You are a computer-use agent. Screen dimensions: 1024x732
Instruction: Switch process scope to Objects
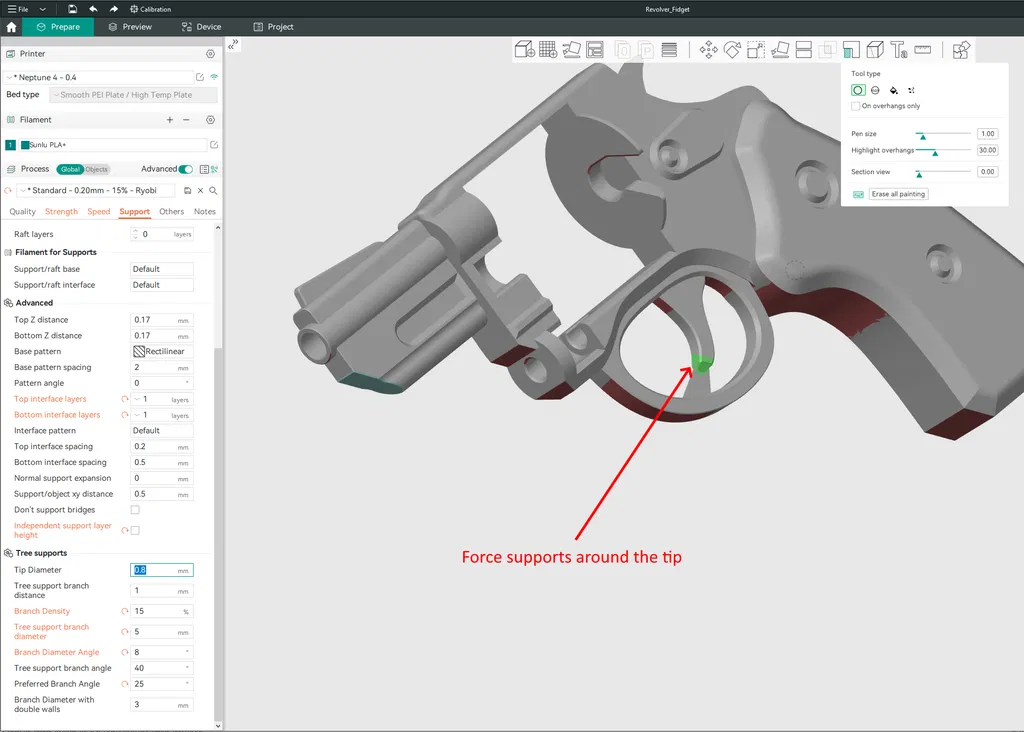coord(97,169)
